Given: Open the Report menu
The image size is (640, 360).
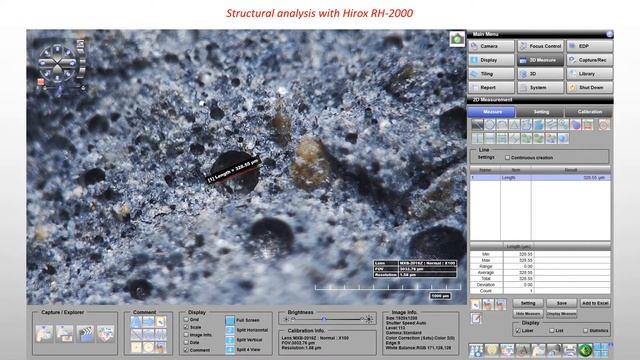Looking at the screenshot, I should tap(491, 87).
